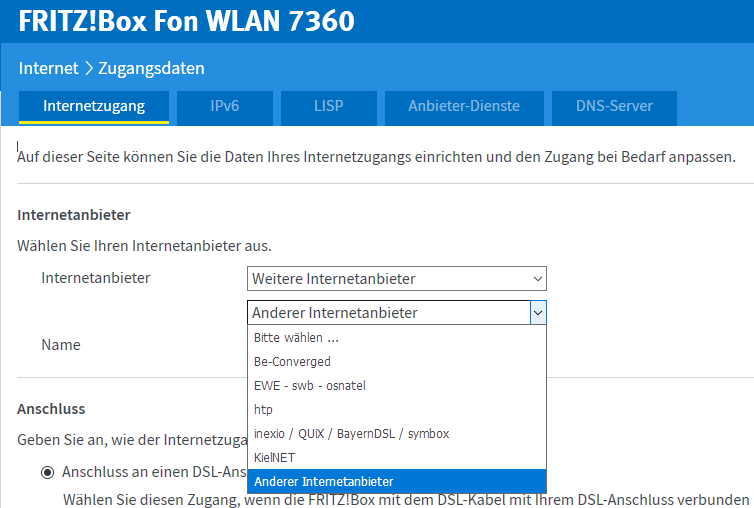Viewport: 754px width, 508px height.
Task: Switch to the Anbieter-Dienste tab
Action: coord(464,107)
